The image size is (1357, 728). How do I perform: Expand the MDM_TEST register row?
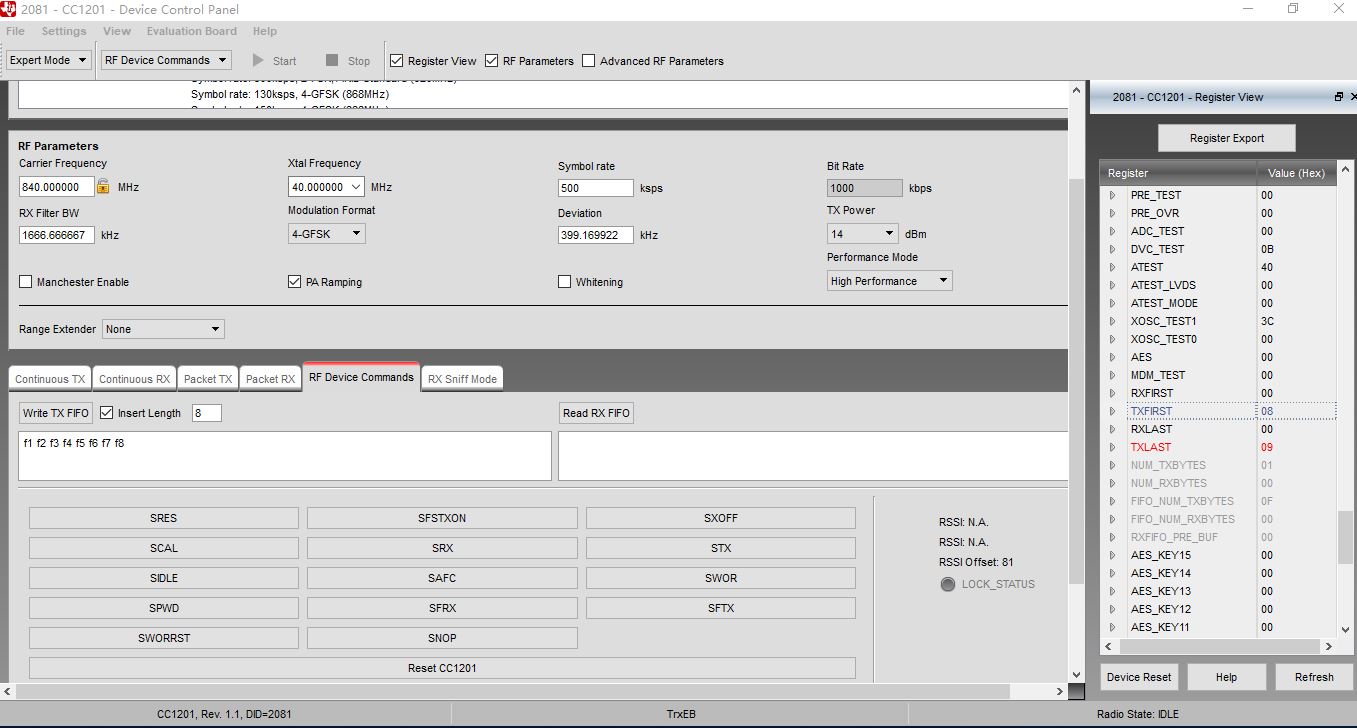pos(1112,375)
